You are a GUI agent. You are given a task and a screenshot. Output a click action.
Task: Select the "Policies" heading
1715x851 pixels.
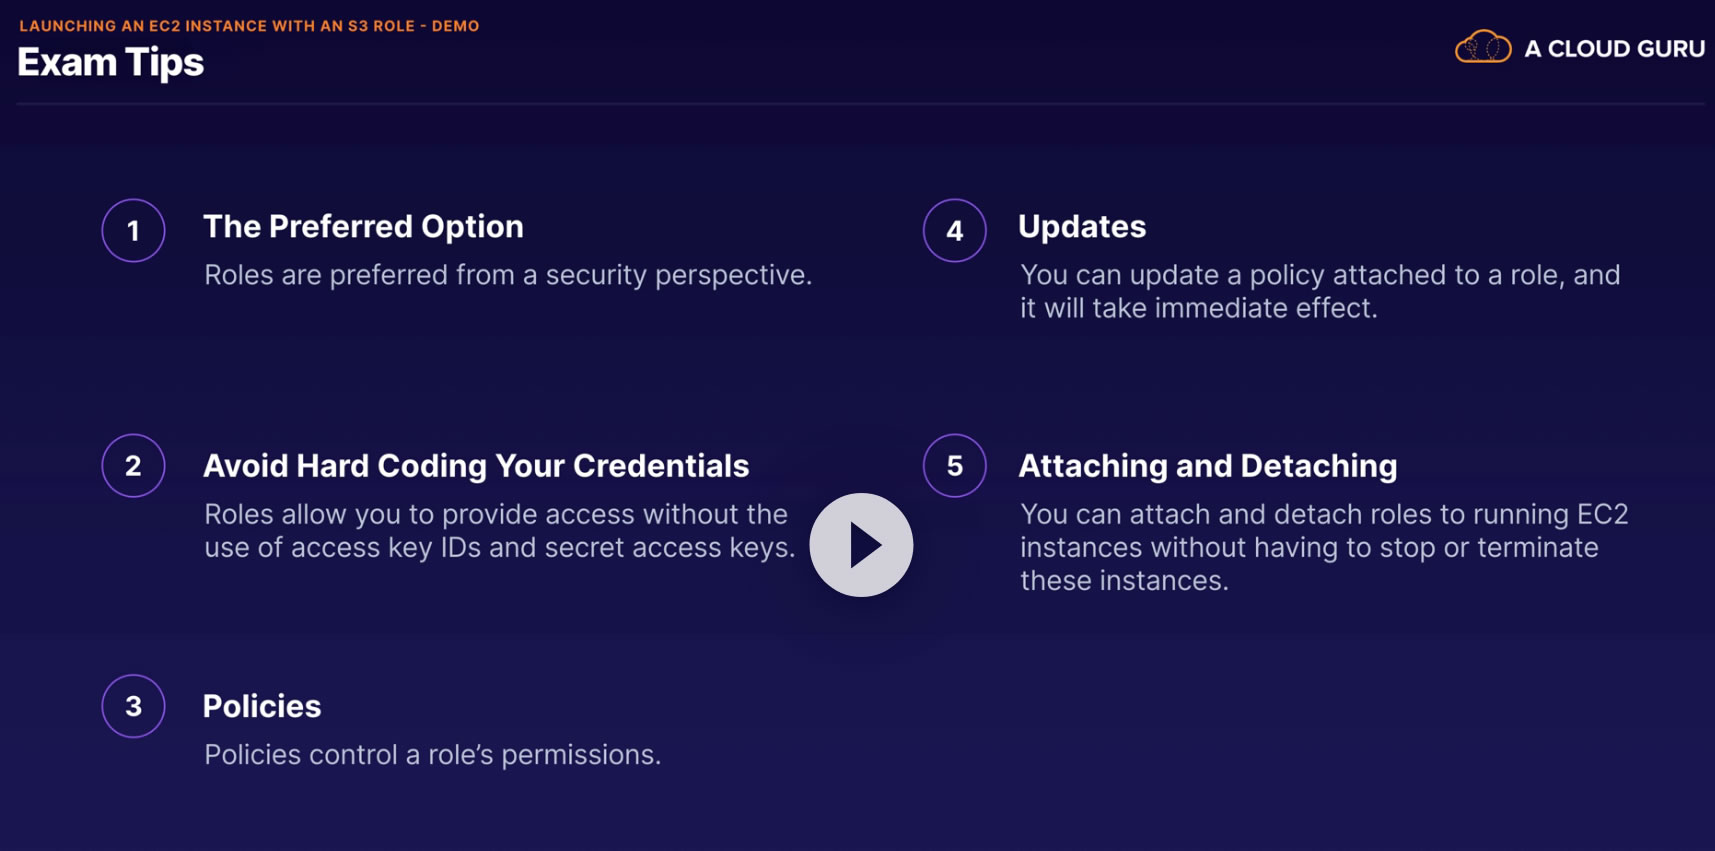click(262, 707)
